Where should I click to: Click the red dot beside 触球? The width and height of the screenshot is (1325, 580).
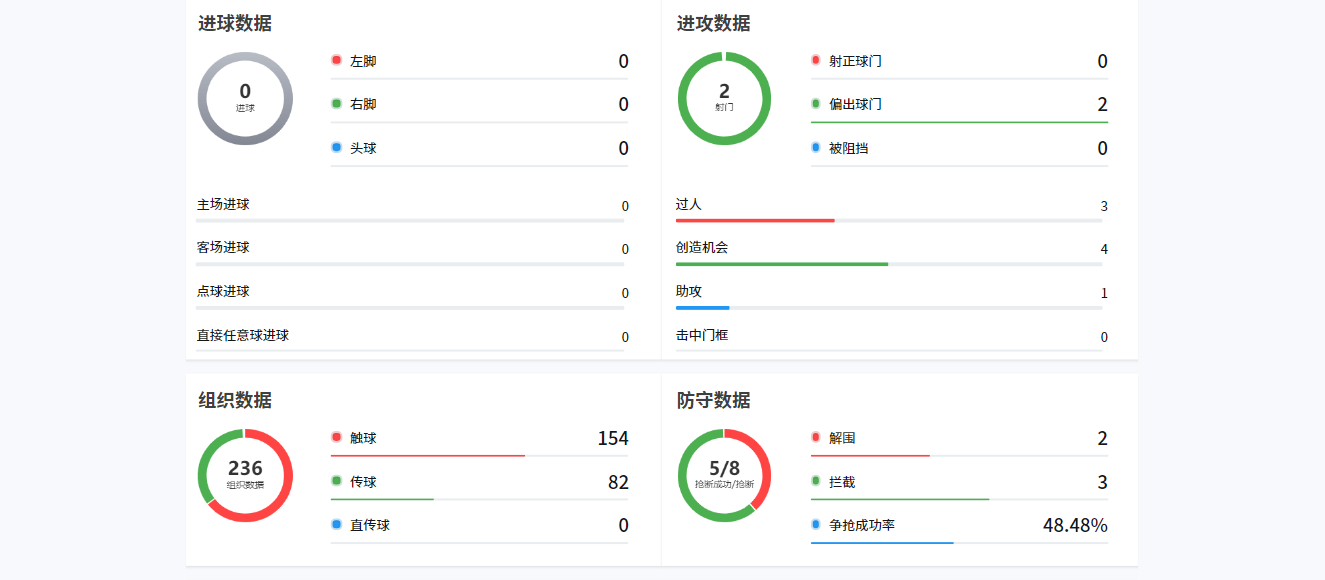pos(337,437)
